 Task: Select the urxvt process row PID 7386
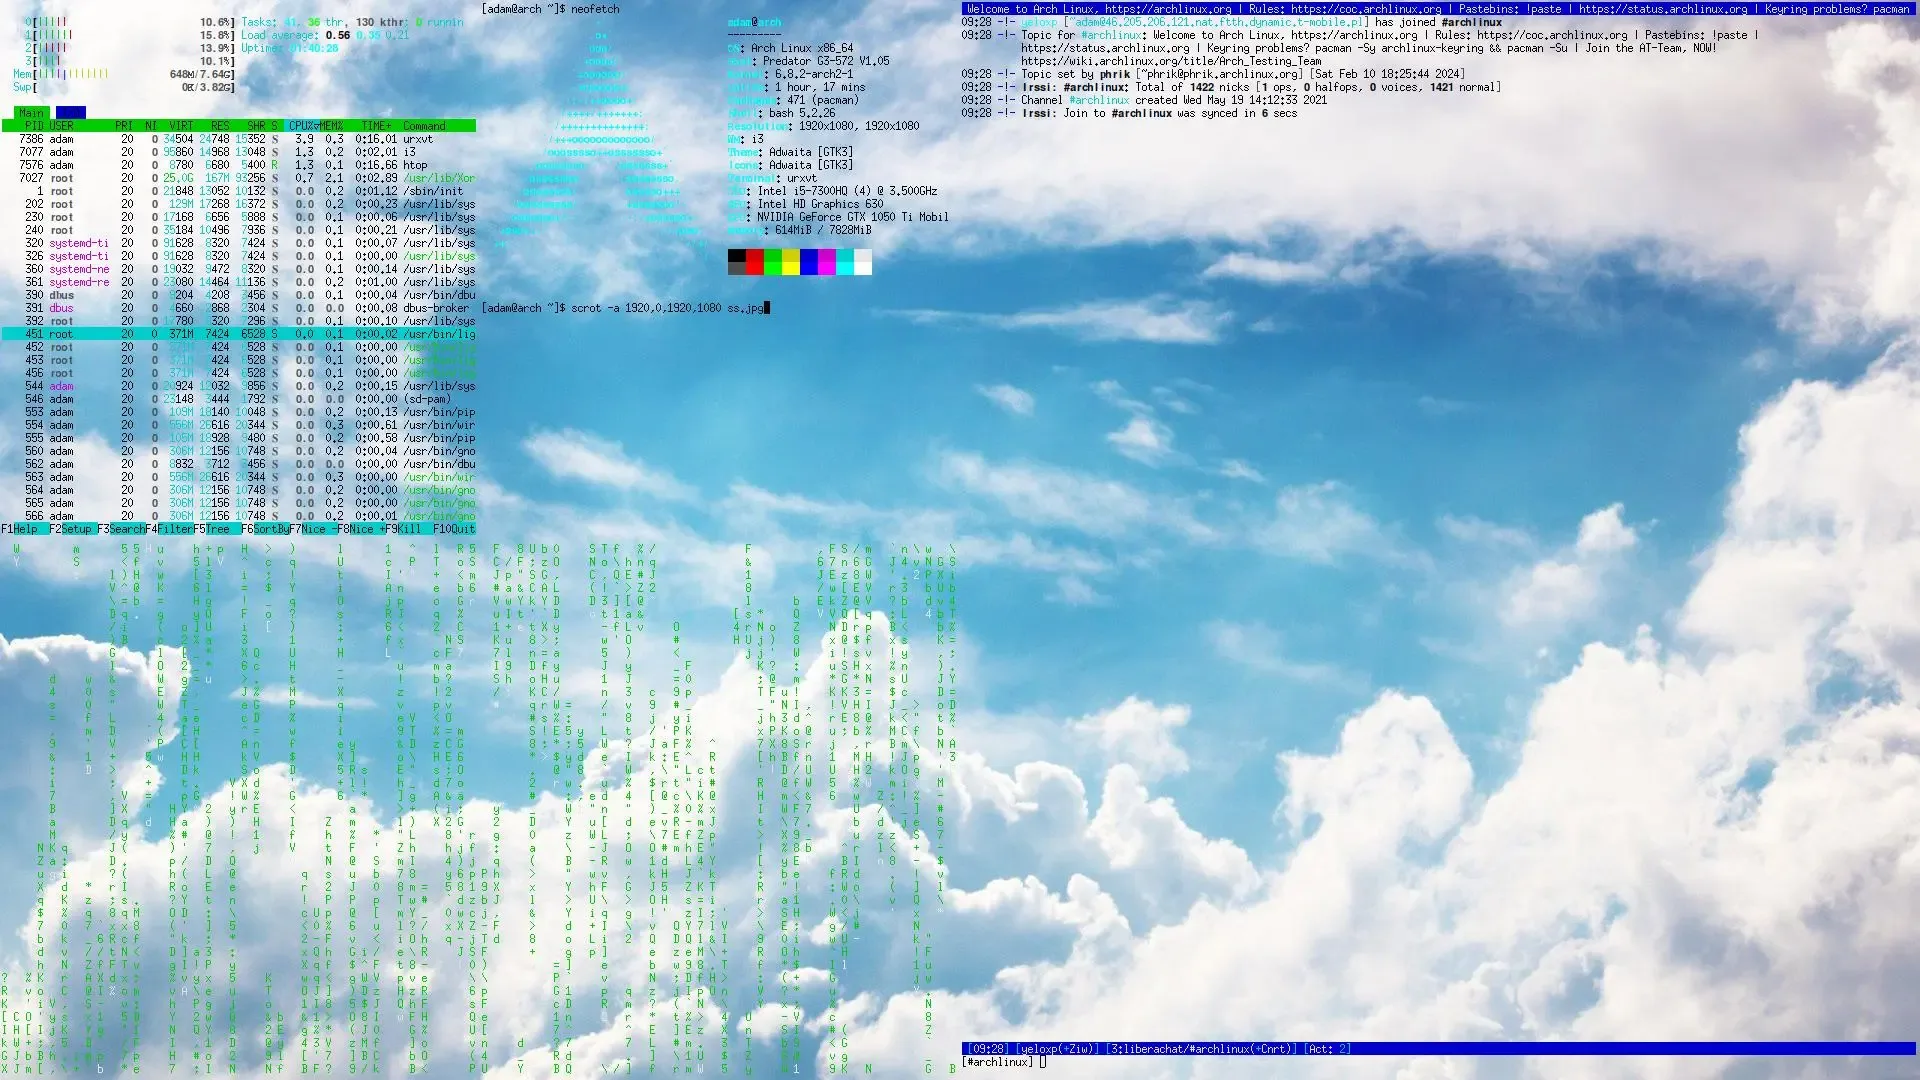tap(238, 139)
